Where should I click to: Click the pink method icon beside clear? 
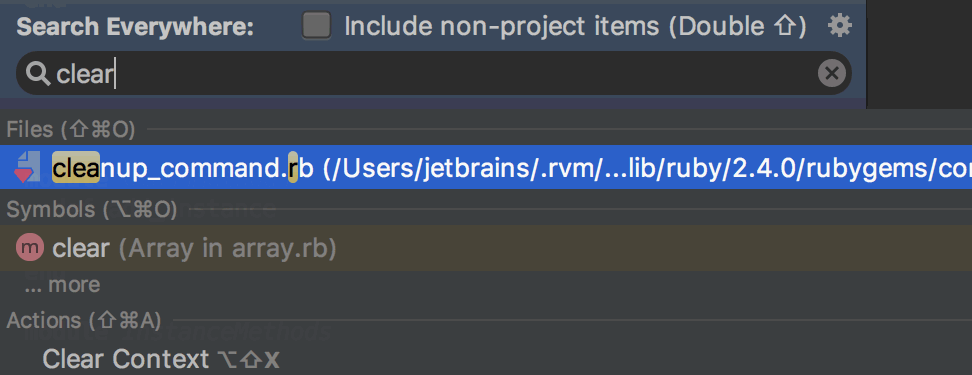click(30, 248)
